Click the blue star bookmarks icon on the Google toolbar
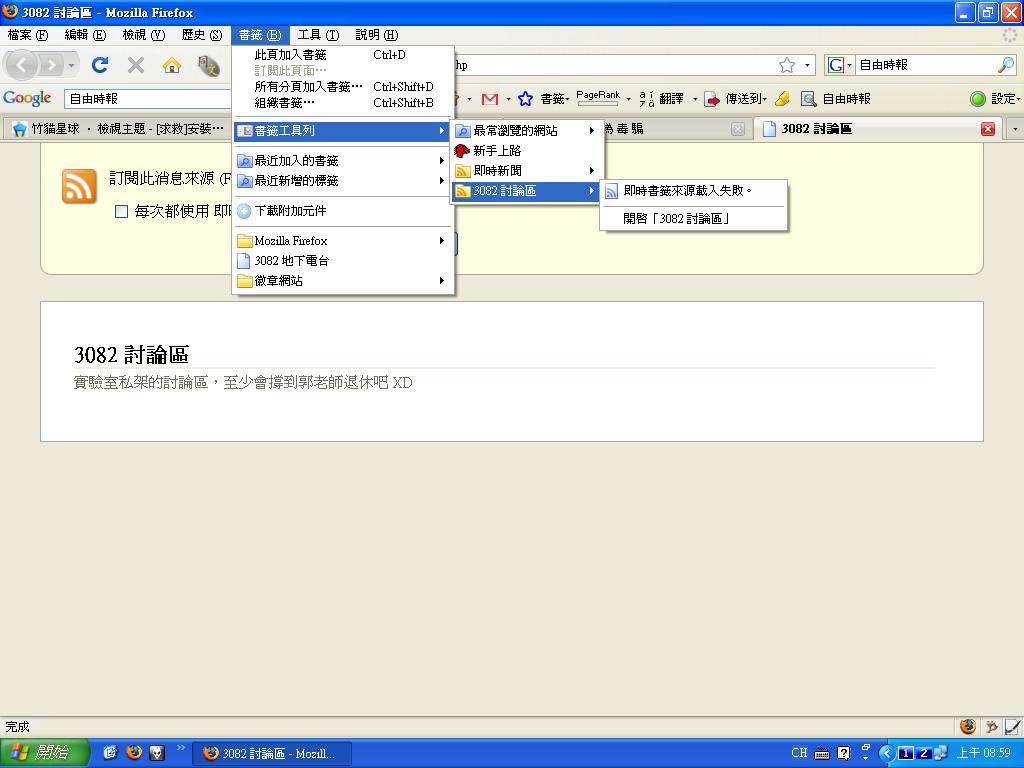The height and width of the screenshot is (768, 1024). tap(525, 99)
